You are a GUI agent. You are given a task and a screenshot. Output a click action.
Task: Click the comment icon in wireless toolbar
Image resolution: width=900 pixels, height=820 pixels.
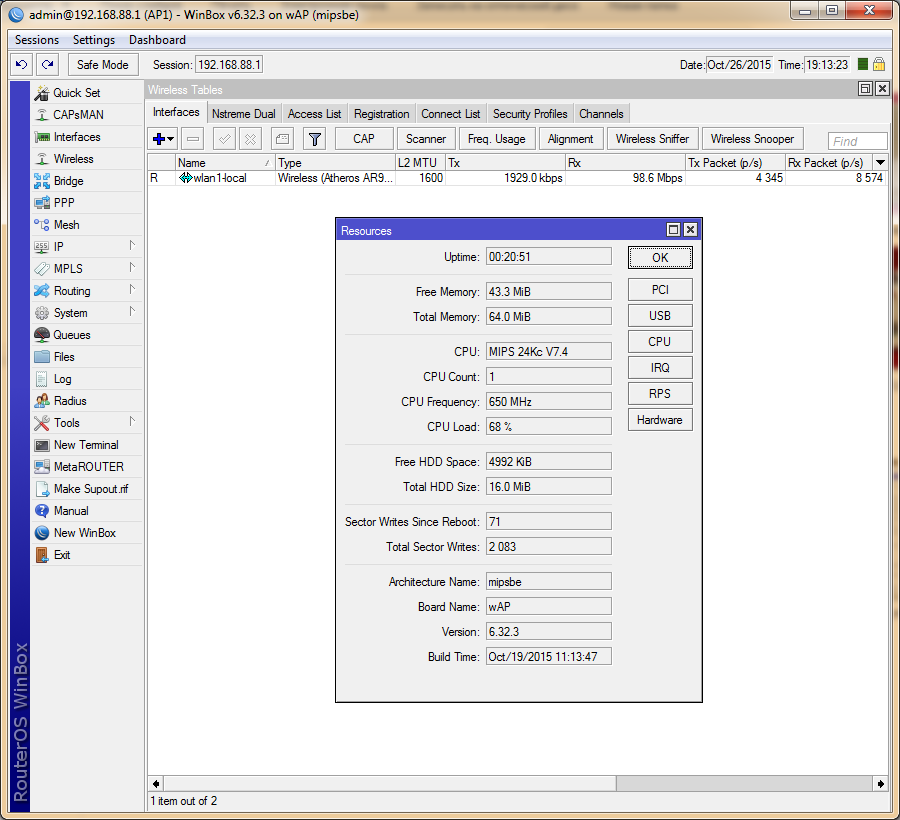click(283, 139)
